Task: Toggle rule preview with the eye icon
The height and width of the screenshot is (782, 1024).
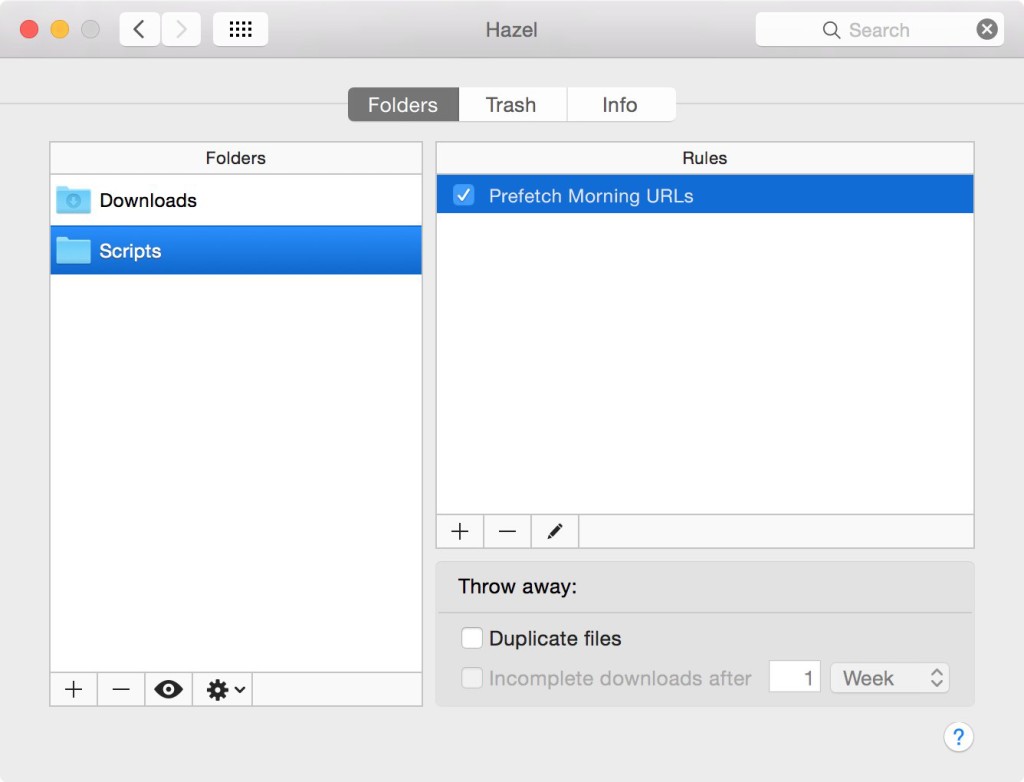Action: (168, 689)
